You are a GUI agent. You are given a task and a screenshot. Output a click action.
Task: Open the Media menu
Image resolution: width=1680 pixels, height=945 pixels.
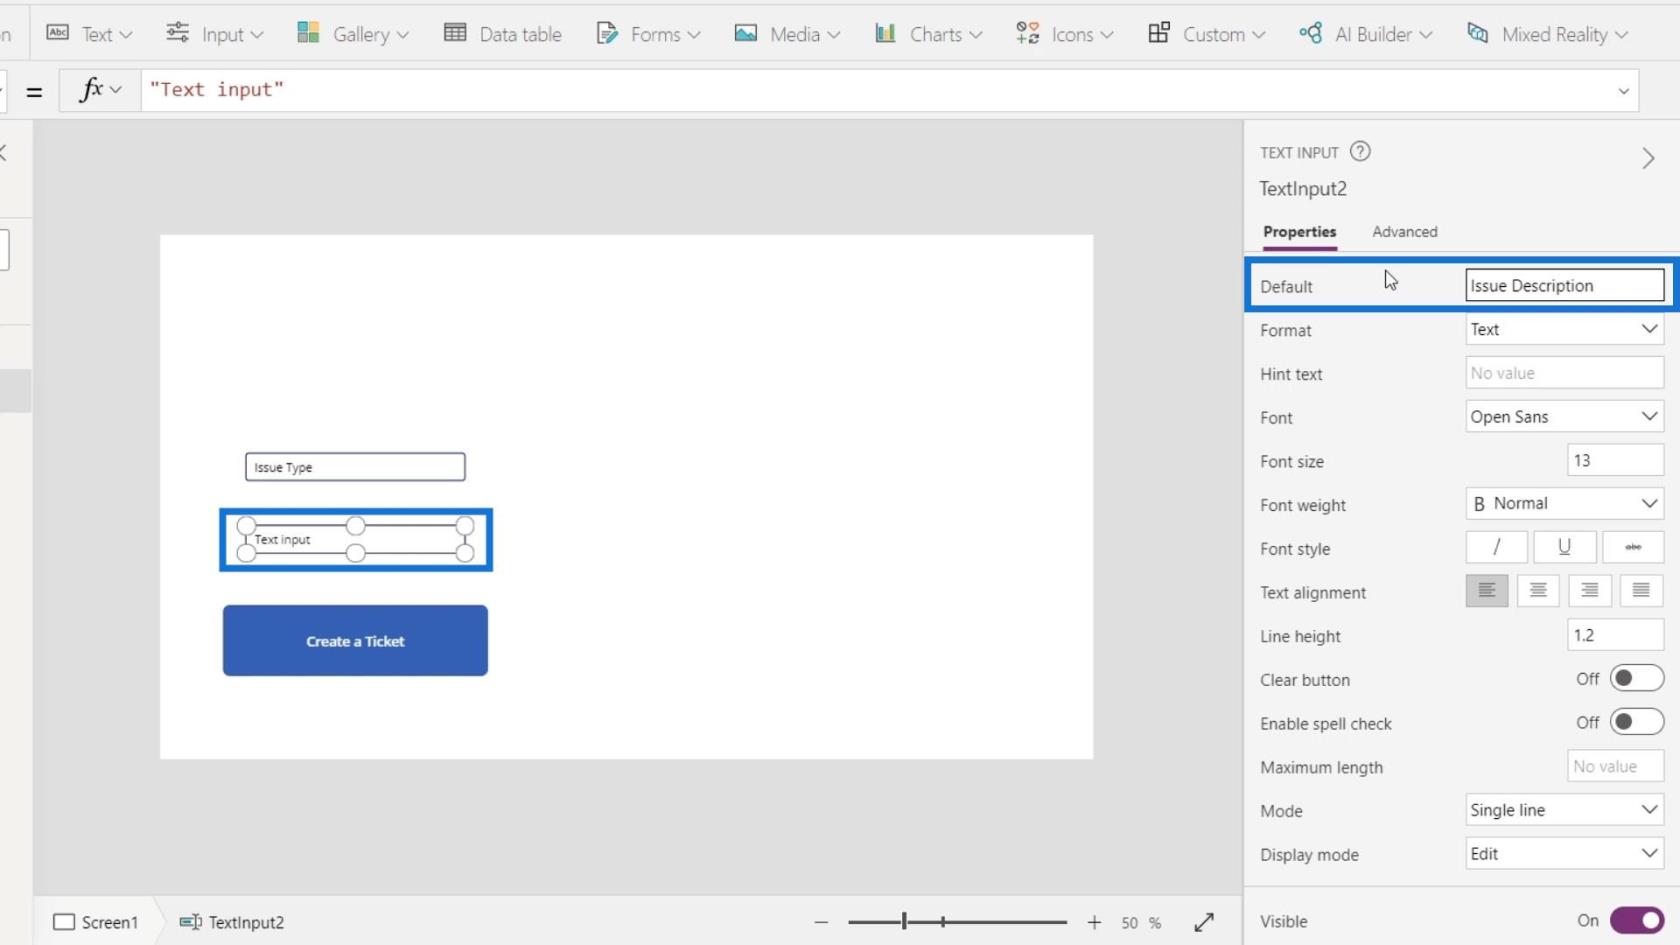click(x=787, y=34)
